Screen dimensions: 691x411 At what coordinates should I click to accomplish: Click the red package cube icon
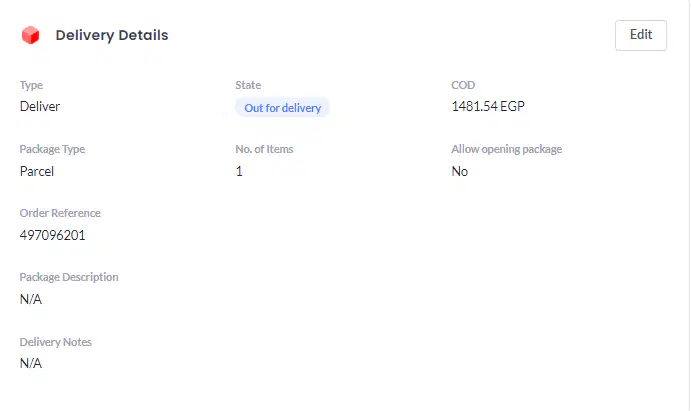pos(30,35)
